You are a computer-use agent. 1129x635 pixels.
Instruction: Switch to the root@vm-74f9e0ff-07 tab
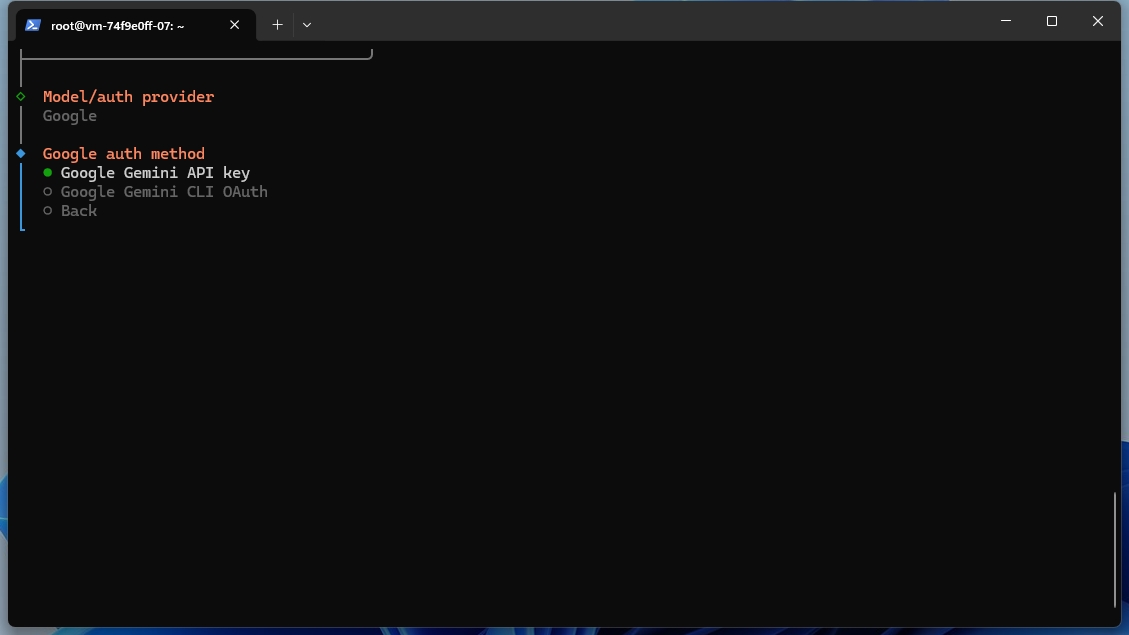click(x=120, y=24)
